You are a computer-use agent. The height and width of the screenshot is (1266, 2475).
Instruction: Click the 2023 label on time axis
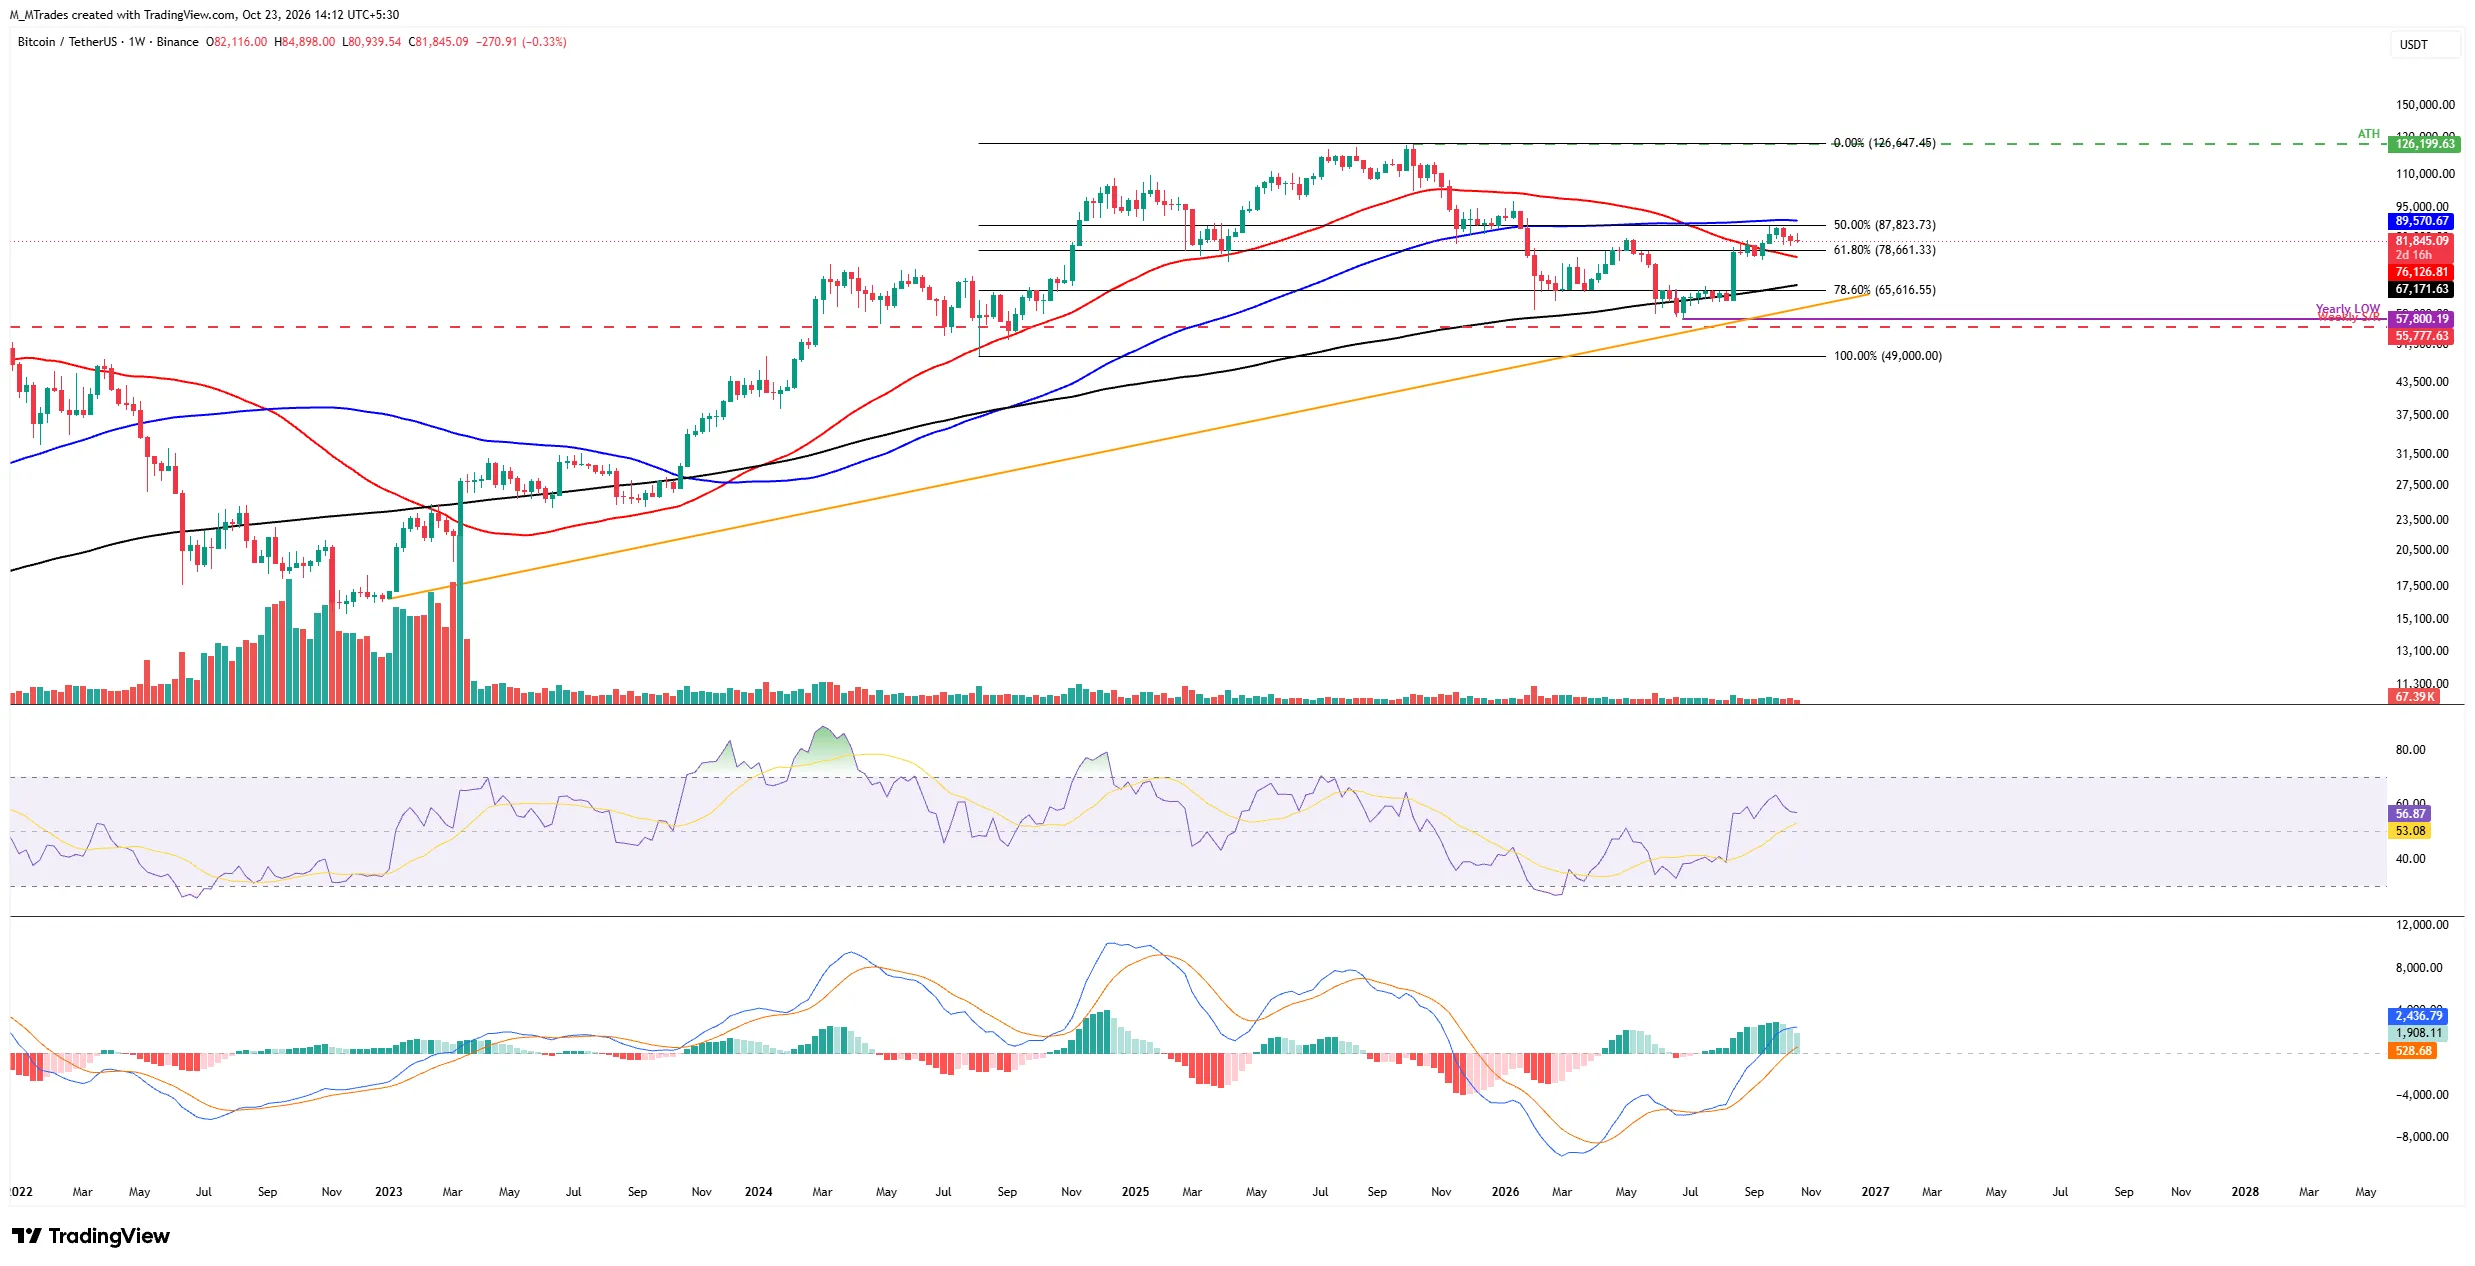(x=388, y=1192)
